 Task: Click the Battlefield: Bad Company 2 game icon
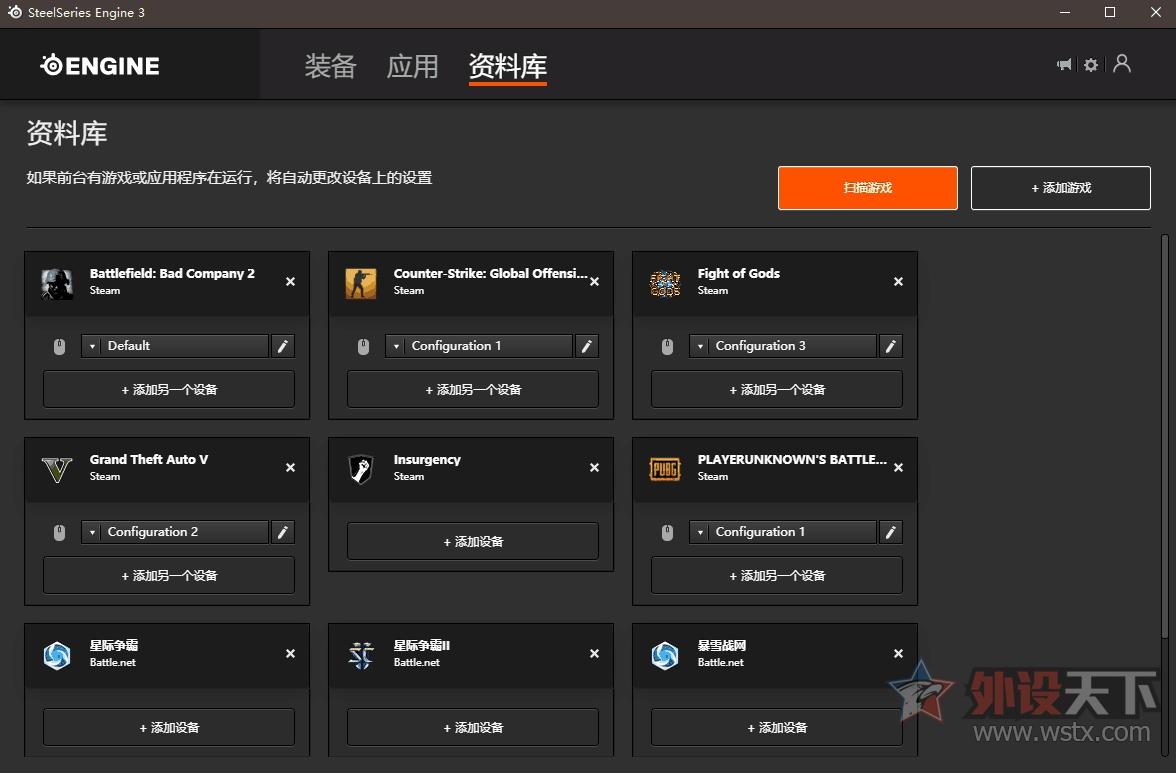[57, 283]
